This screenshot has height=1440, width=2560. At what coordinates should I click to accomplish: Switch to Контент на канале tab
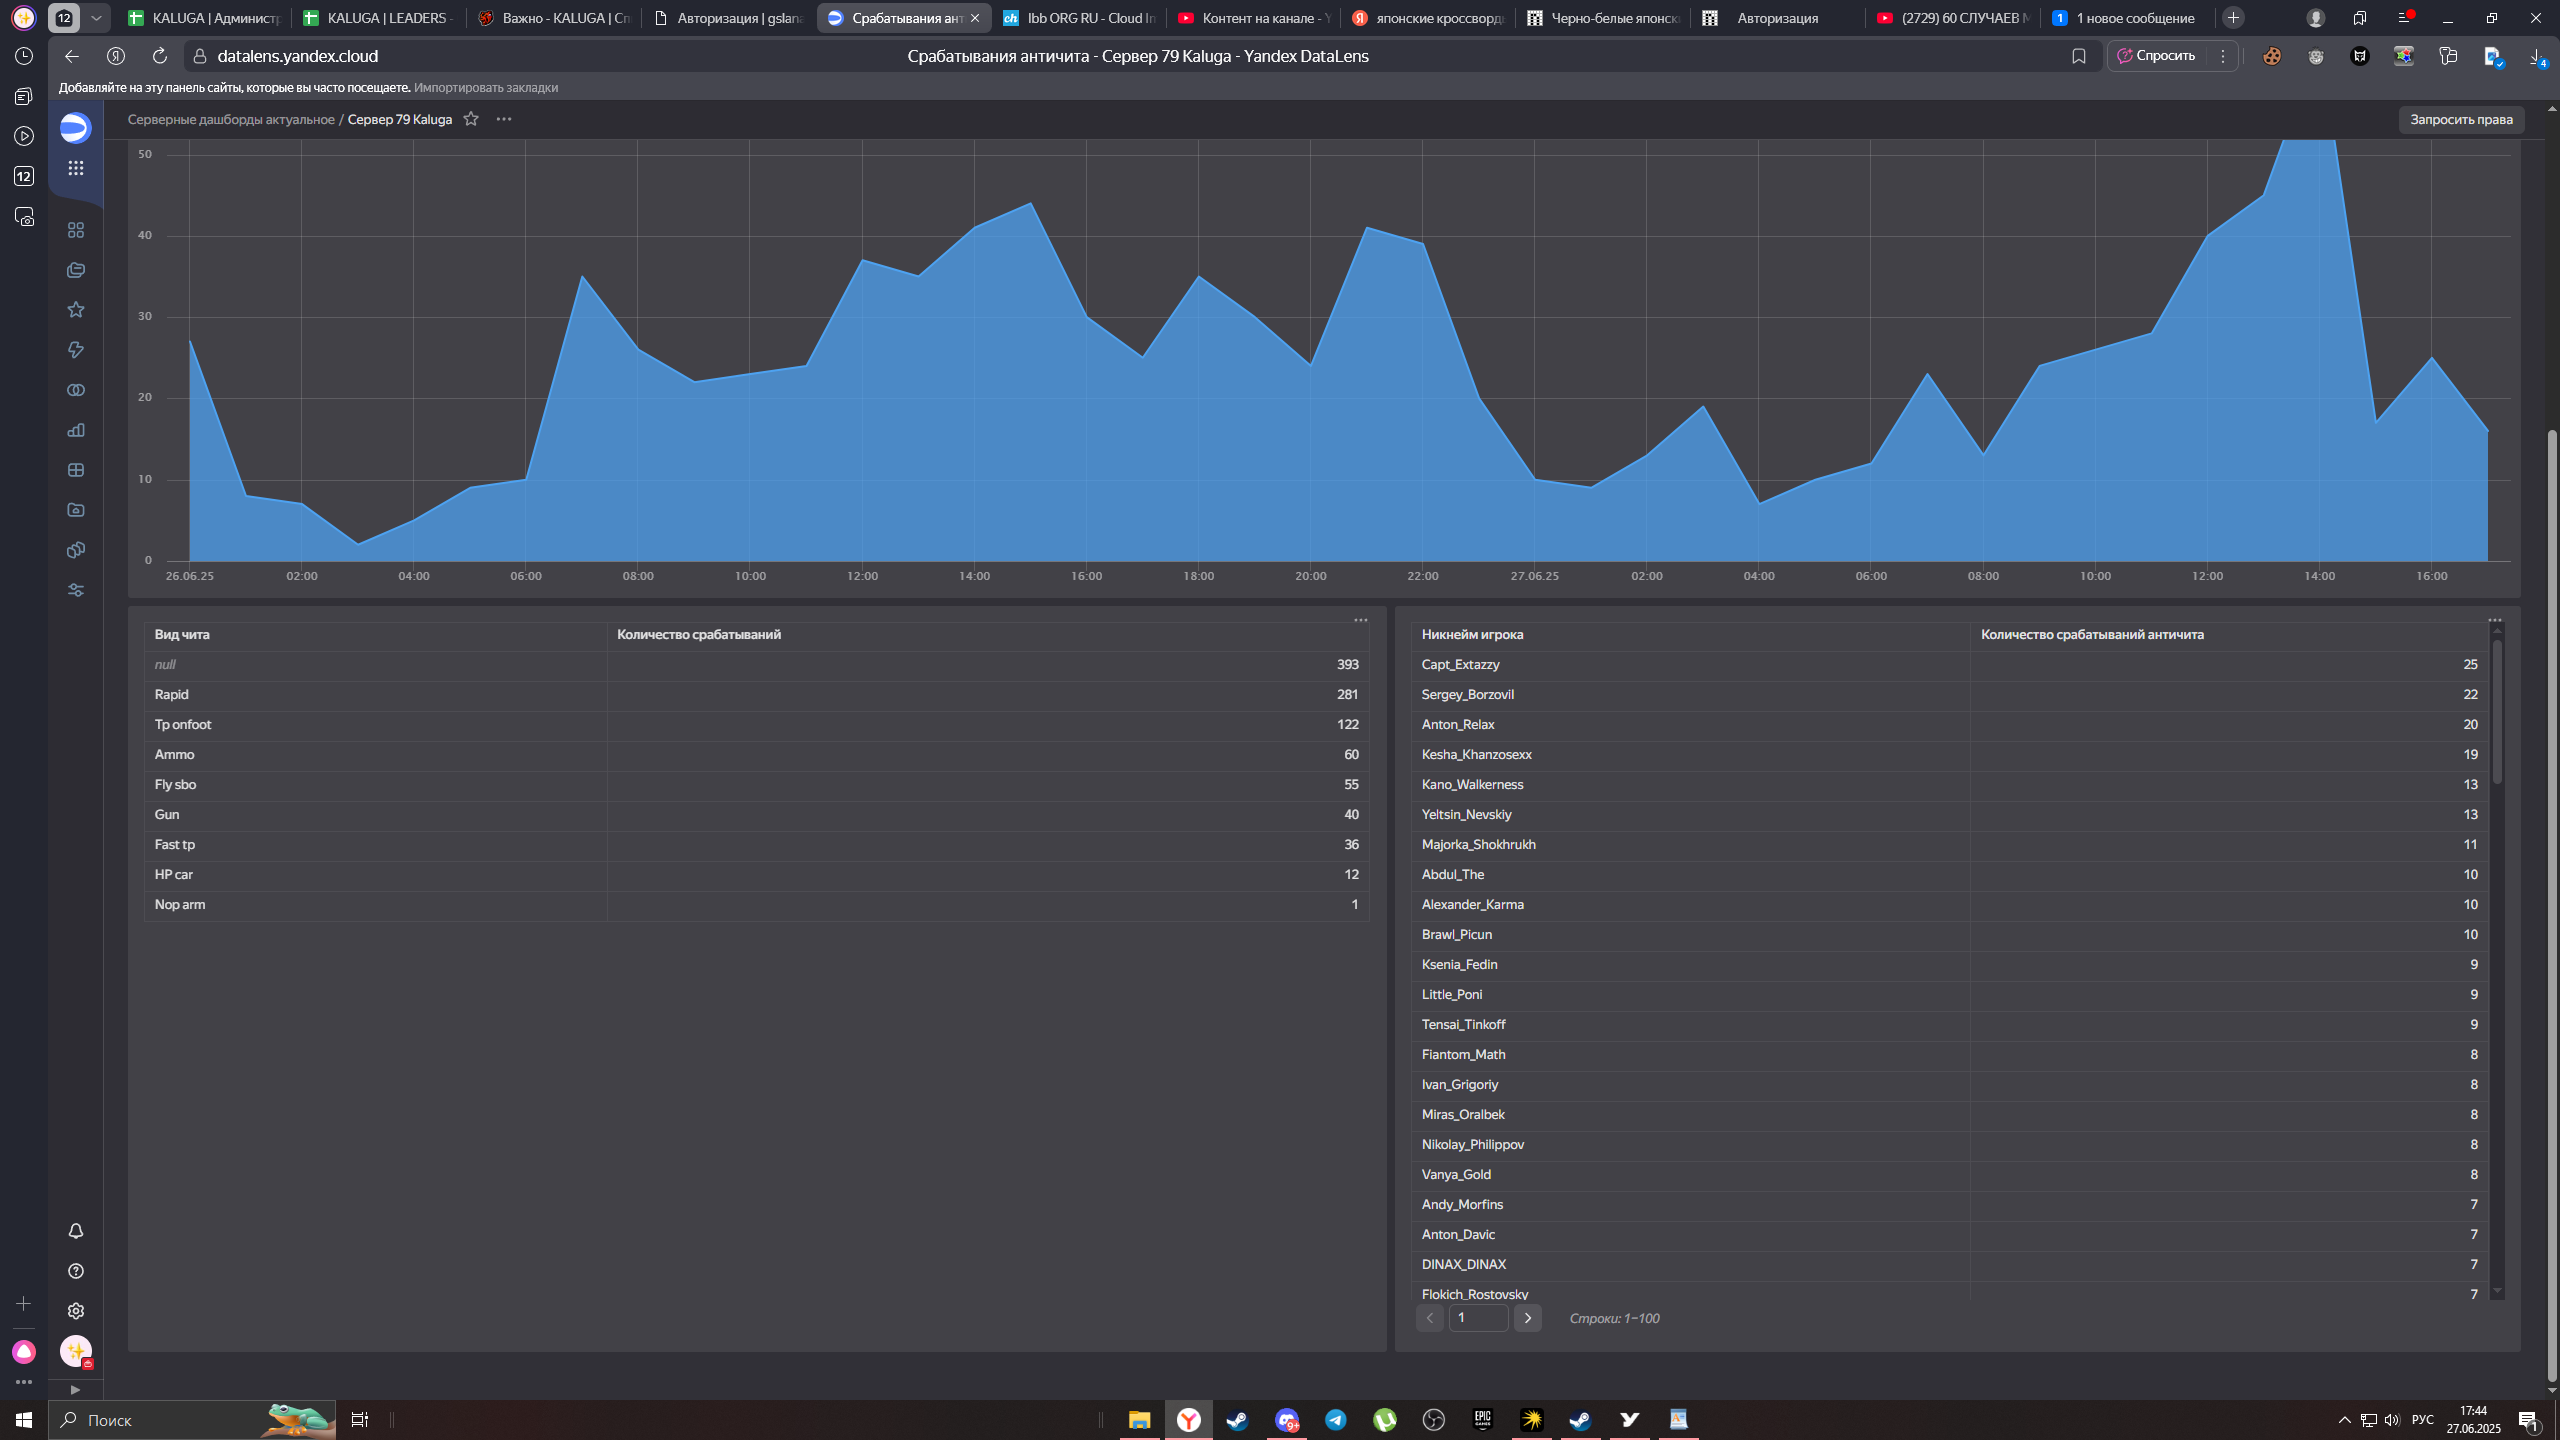click(1254, 18)
